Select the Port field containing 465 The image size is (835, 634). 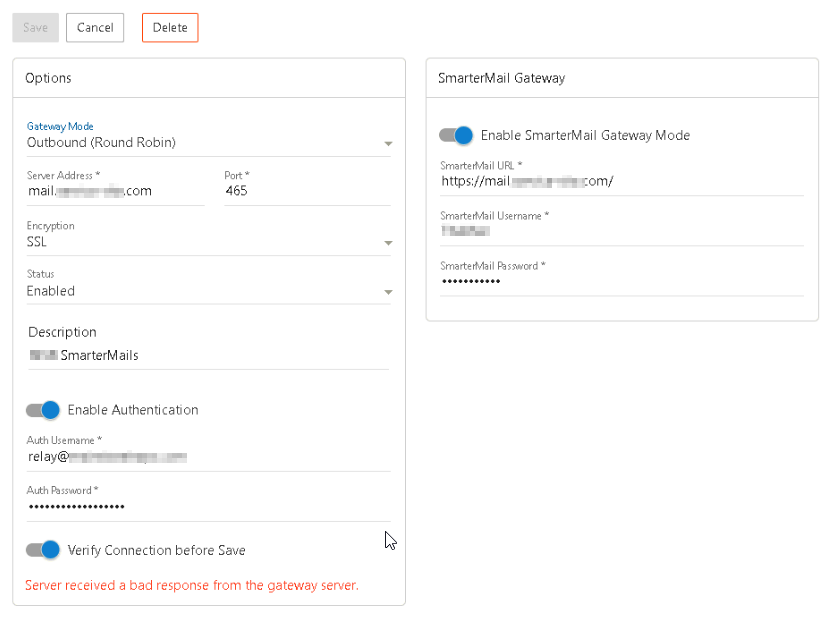pyautogui.click(x=305, y=191)
